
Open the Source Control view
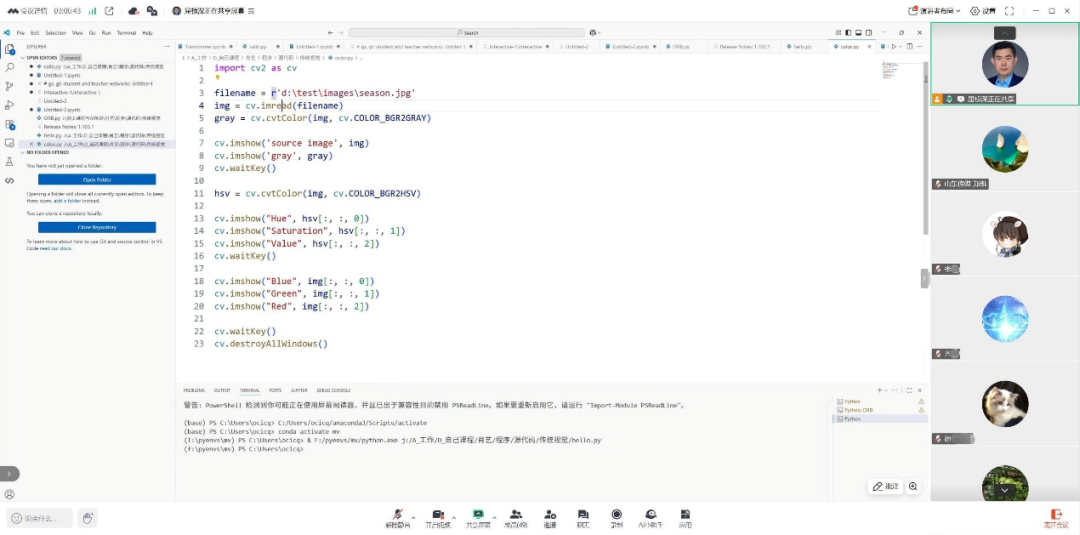coord(10,86)
